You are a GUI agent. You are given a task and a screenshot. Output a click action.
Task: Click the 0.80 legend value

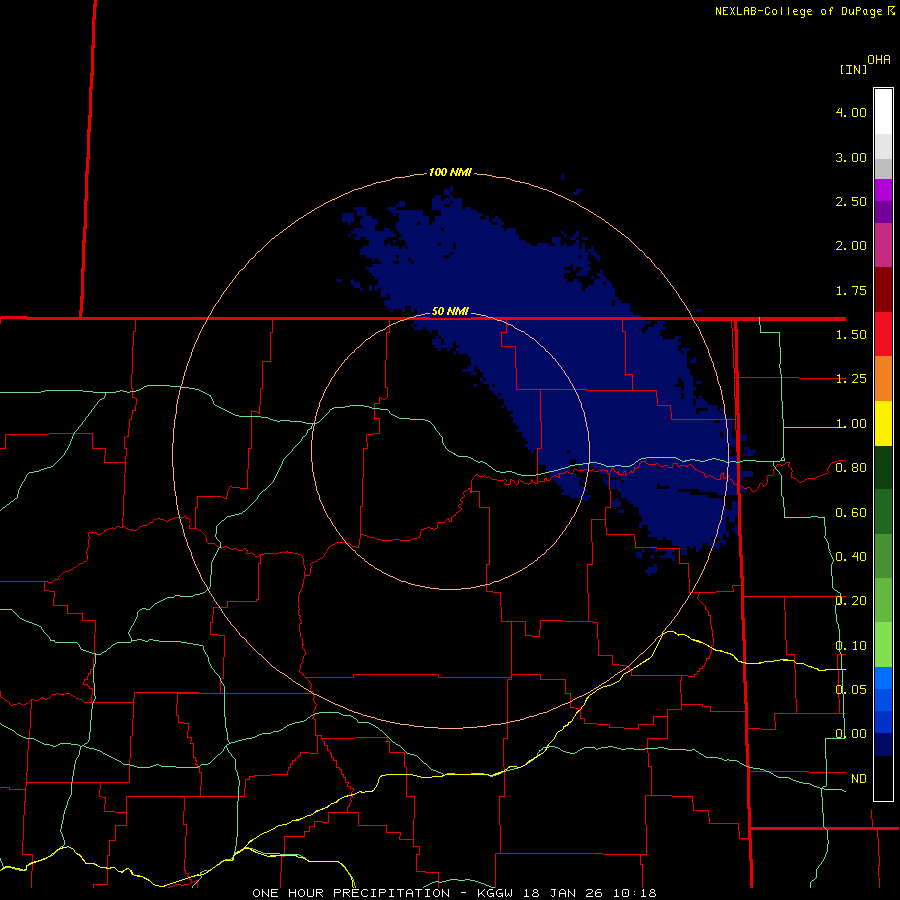pyautogui.click(x=851, y=468)
